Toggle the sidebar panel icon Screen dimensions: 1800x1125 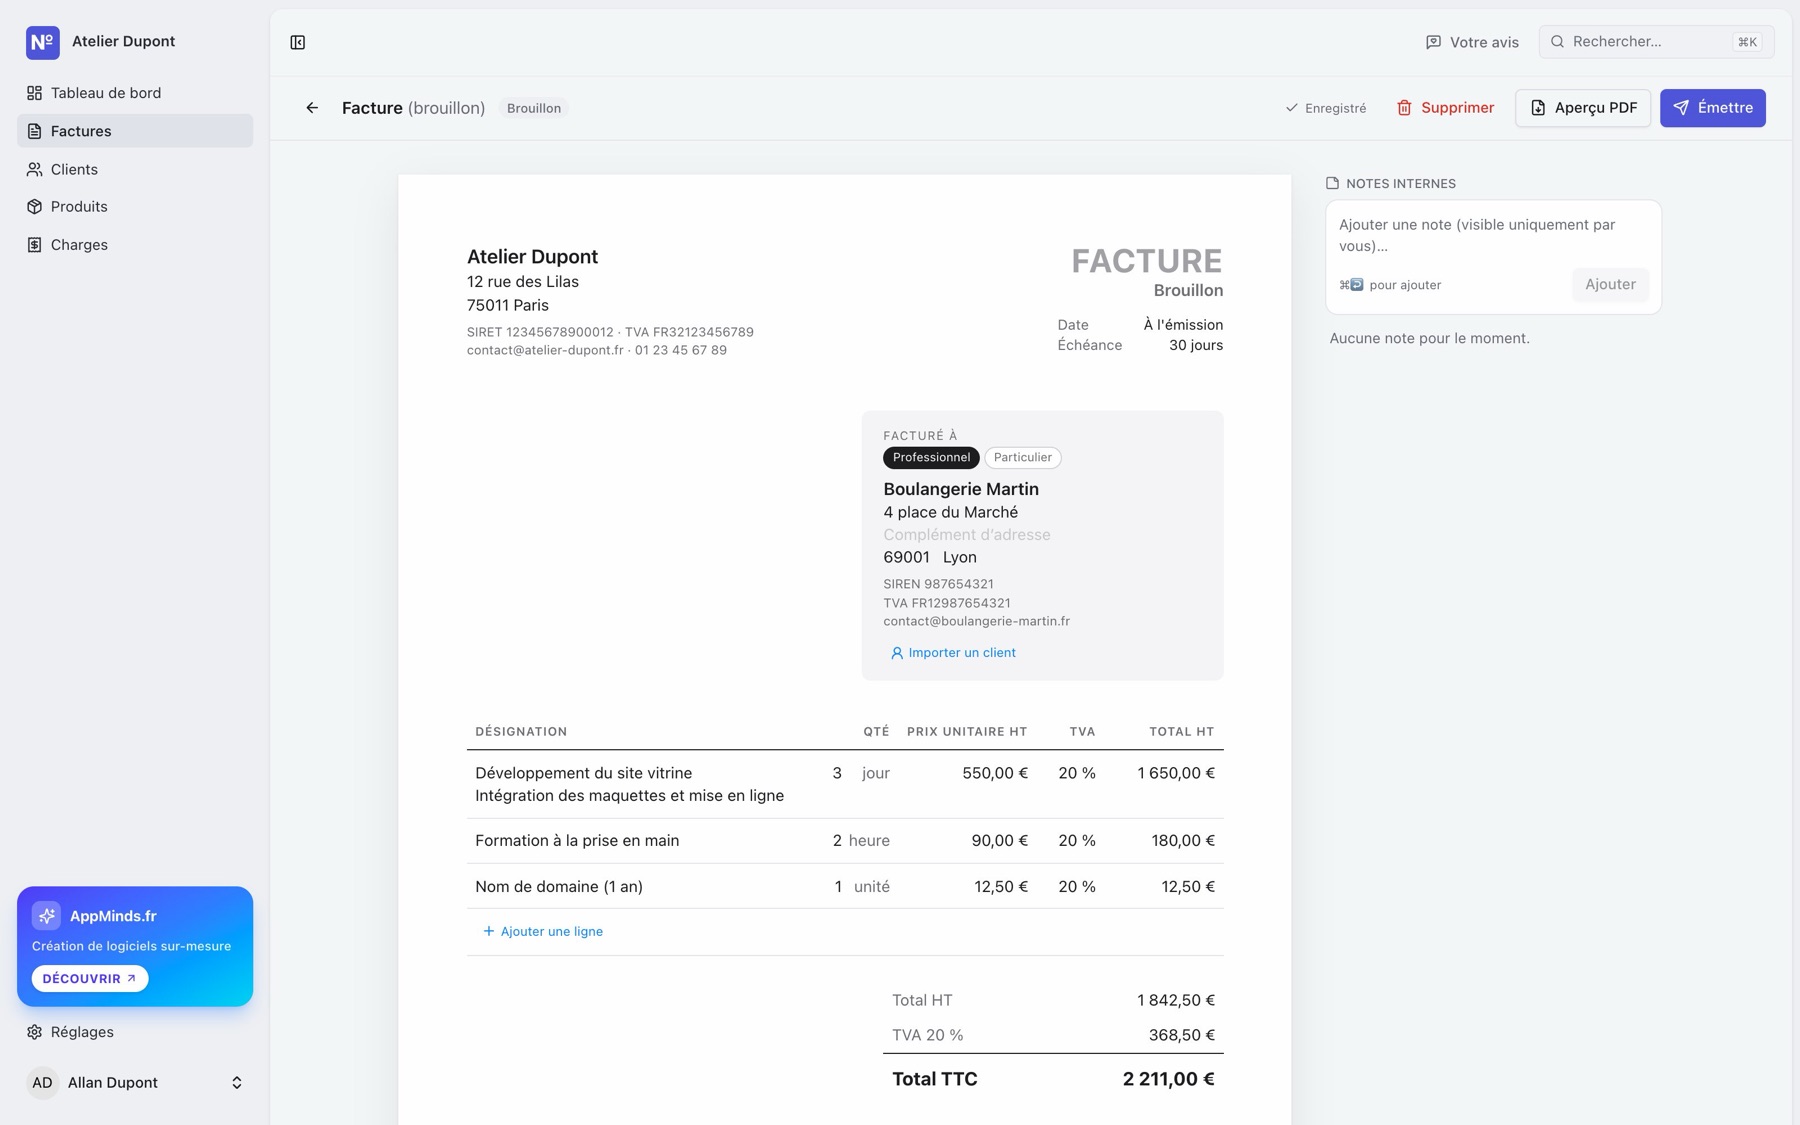(297, 42)
